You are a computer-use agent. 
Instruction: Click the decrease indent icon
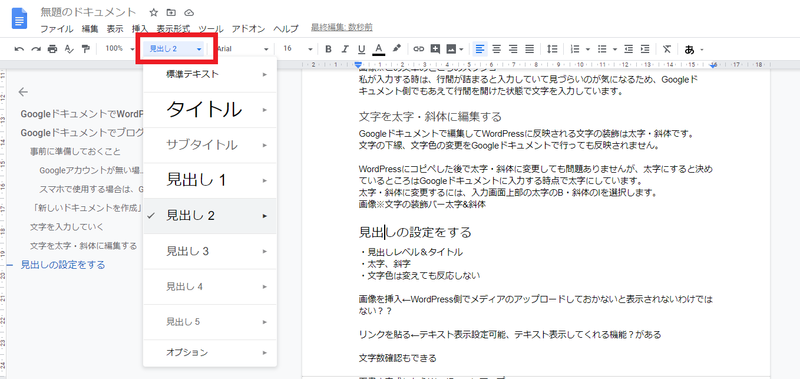coord(629,49)
